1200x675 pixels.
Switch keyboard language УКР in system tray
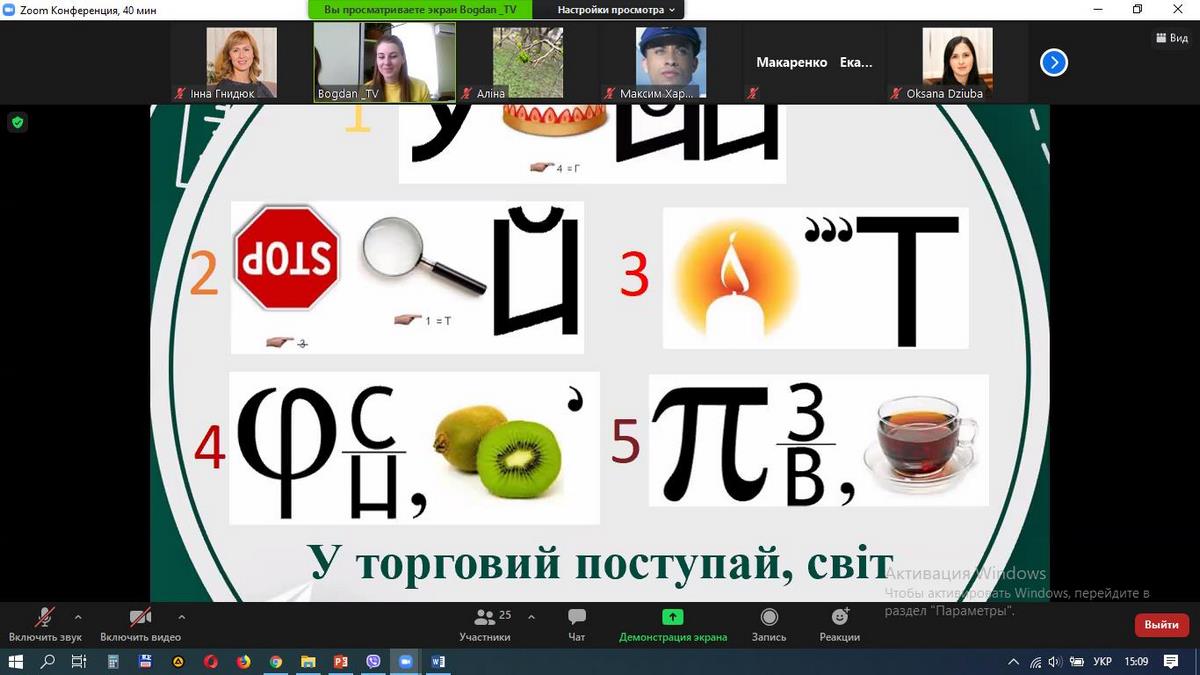point(1103,662)
